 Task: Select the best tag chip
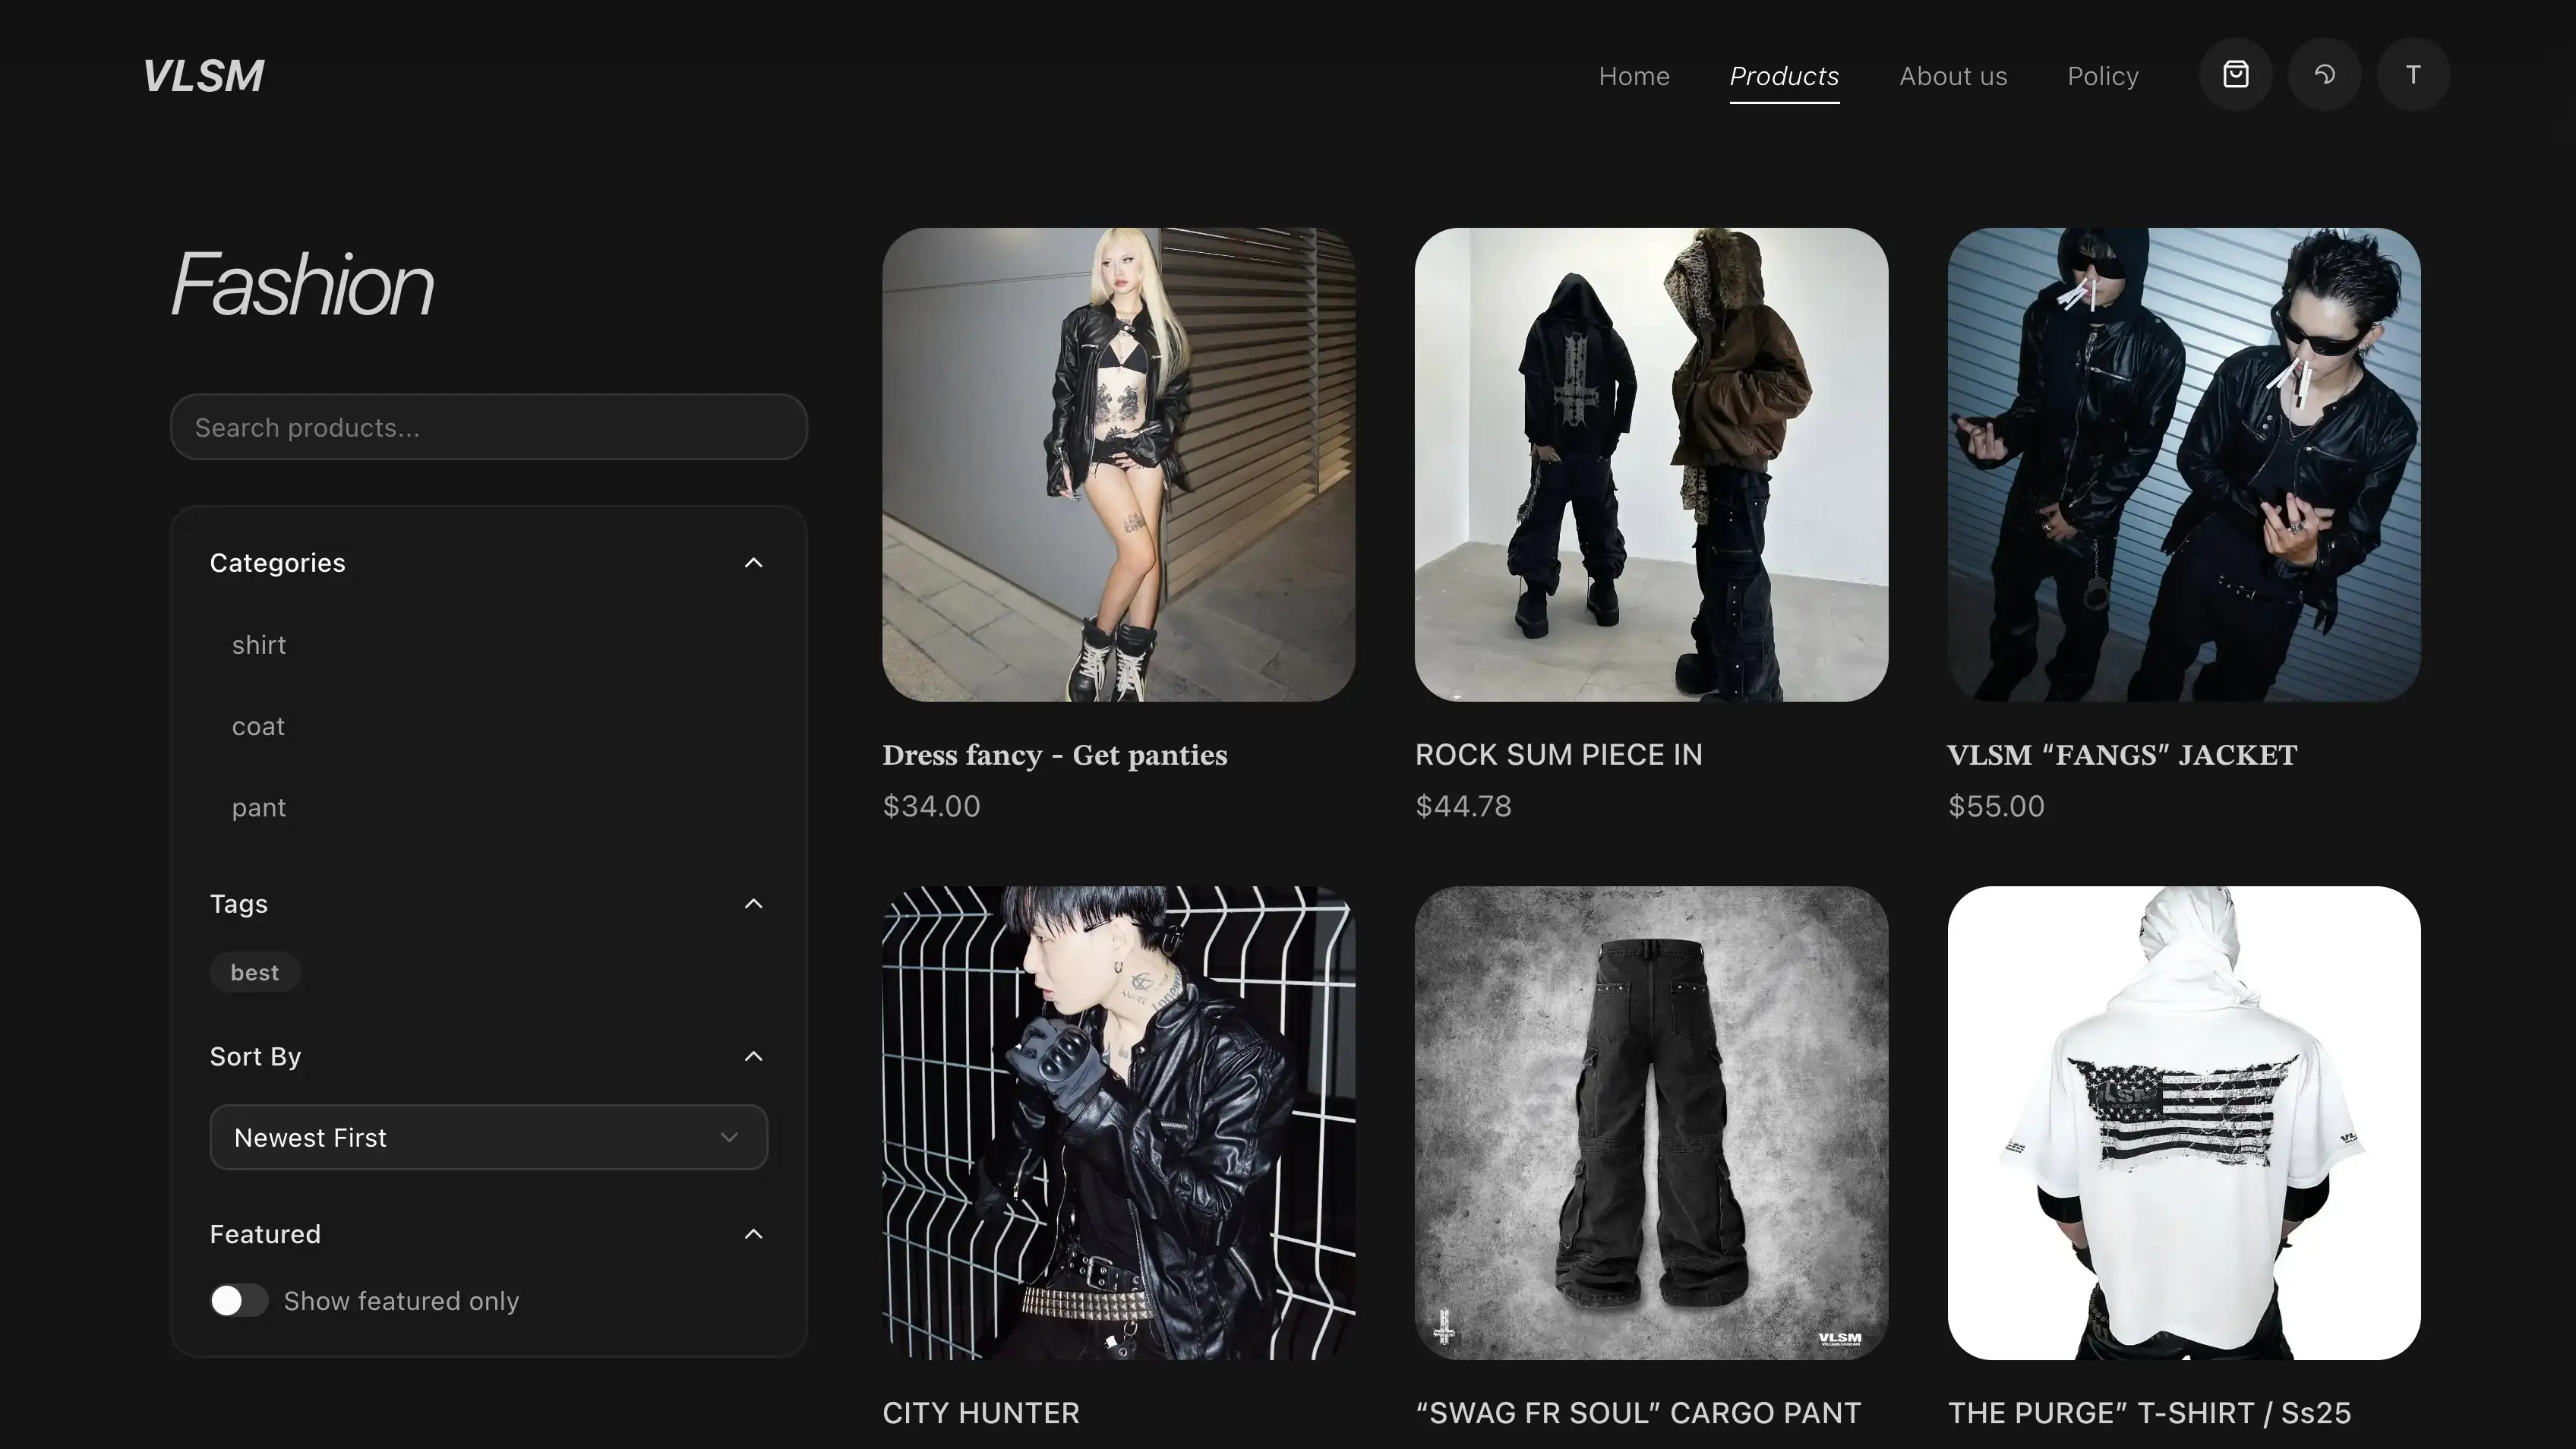point(254,972)
